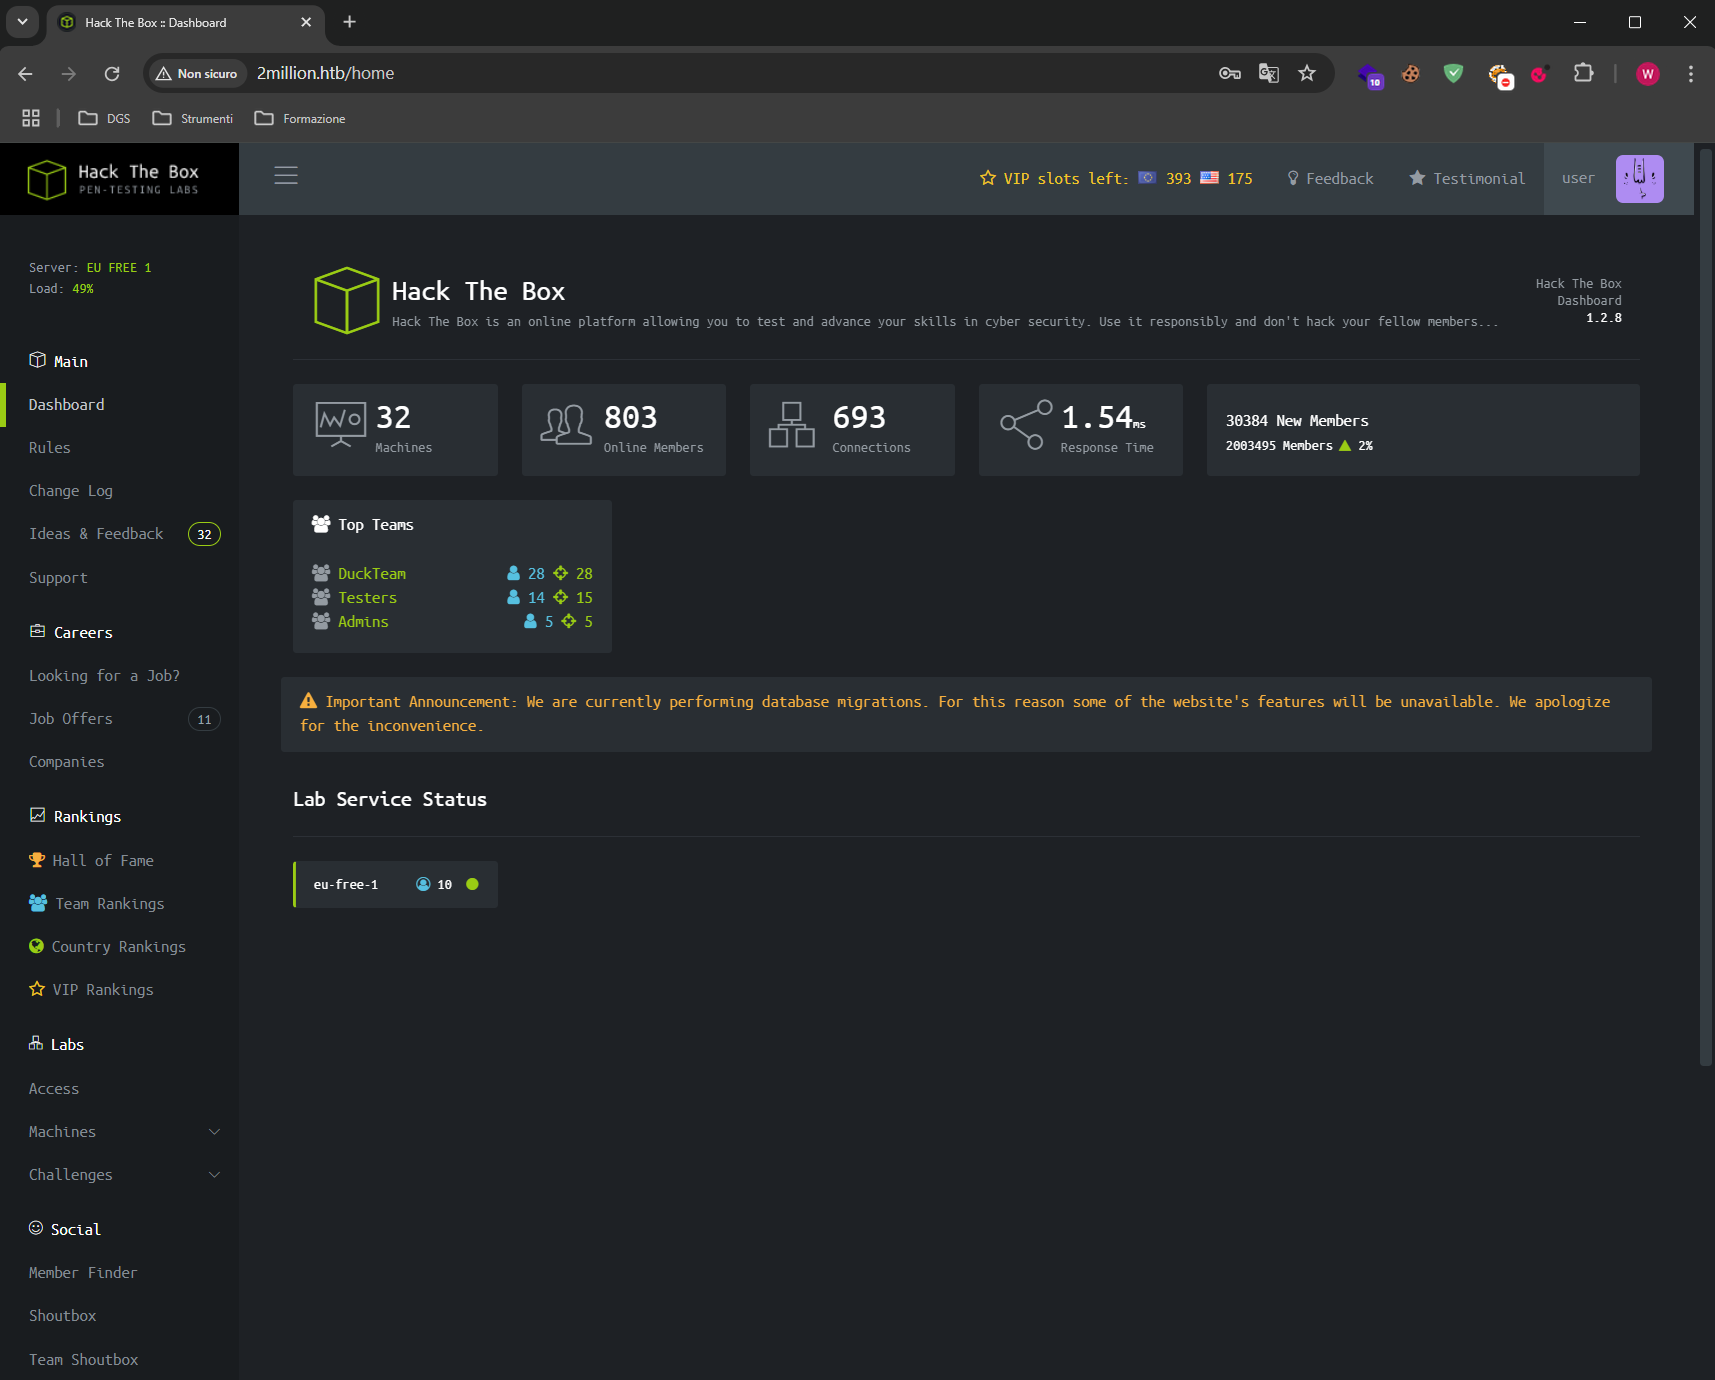This screenshot has height=1380, width=1715.
Task: Click the Country Rankings globe icon
Action: coord(37,946)
